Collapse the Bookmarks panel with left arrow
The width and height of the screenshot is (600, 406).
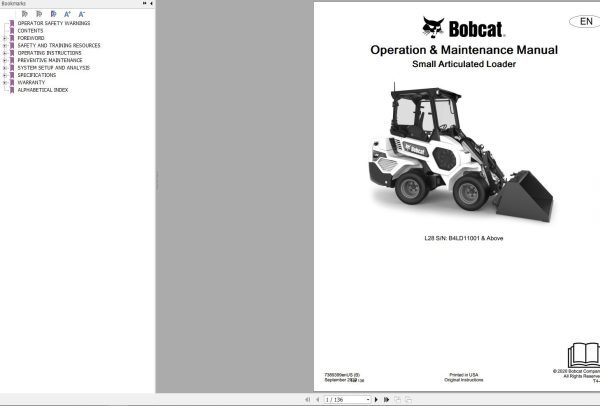point(151,3)
